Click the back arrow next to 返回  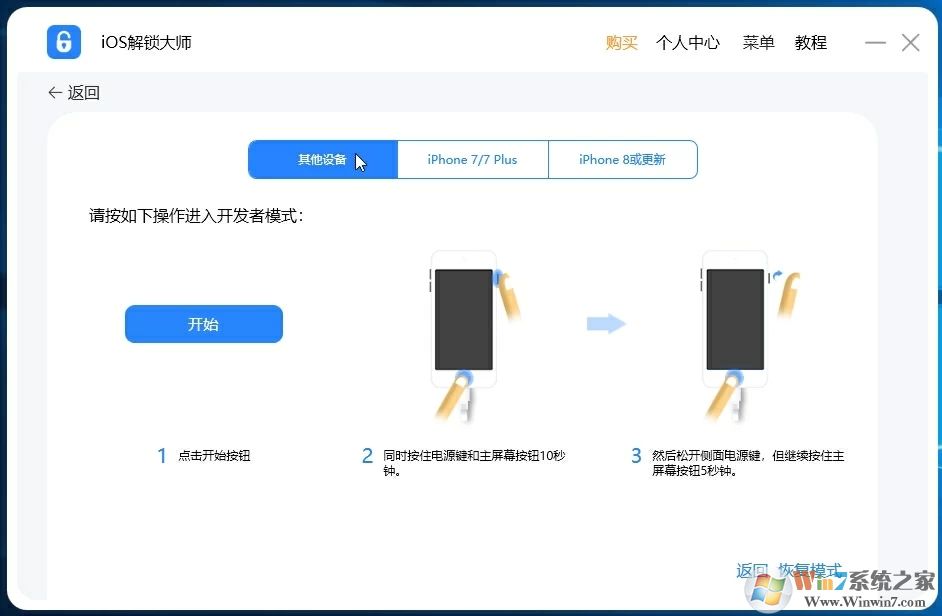(56, 91)
